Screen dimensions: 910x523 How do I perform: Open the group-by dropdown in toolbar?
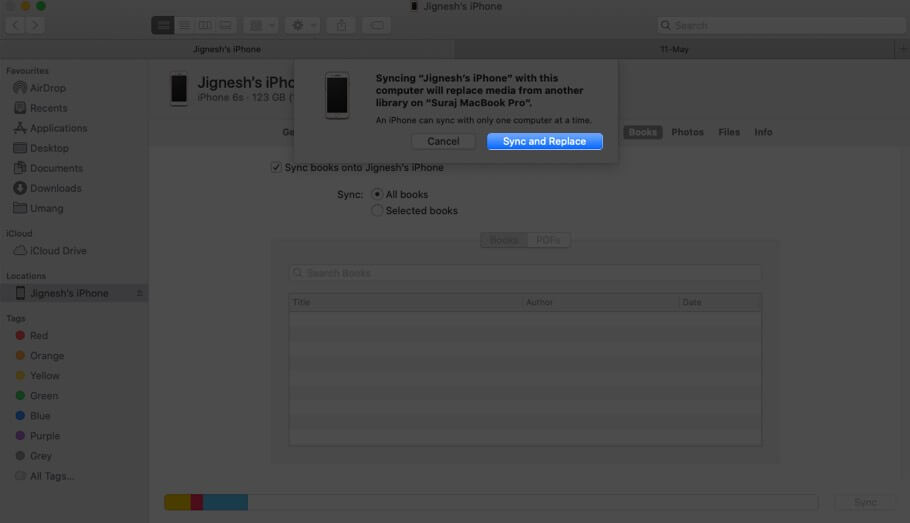click(261, 26)
